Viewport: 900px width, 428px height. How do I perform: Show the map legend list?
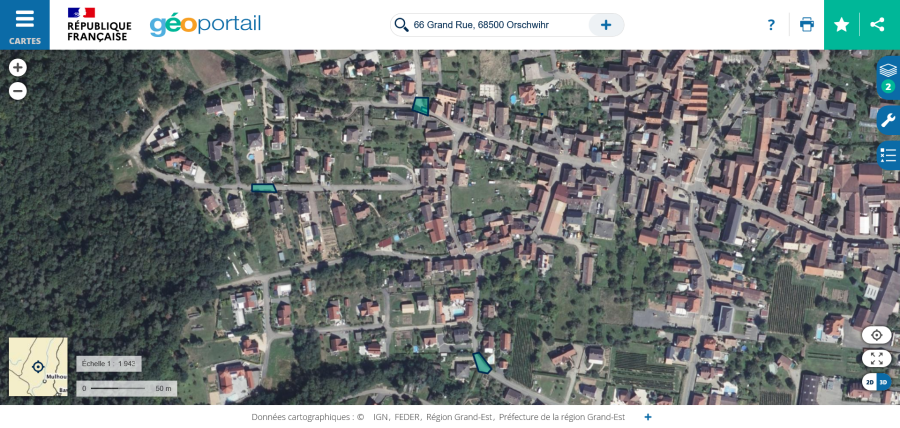point(888,155)
